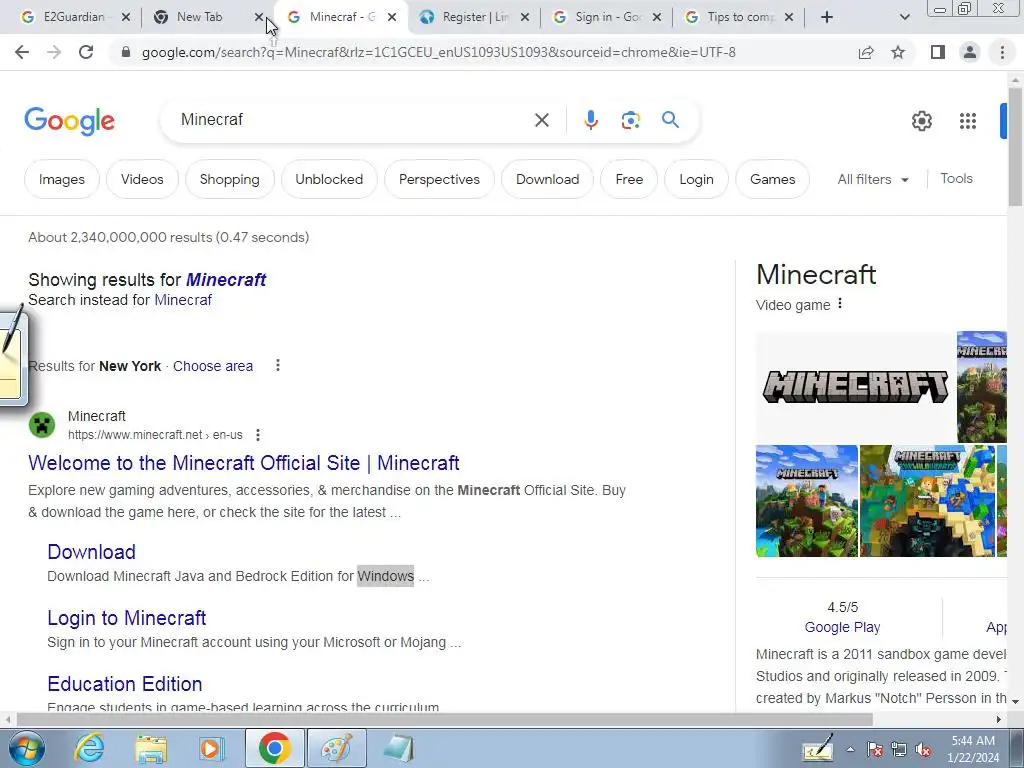
Task: Click the Minecraft logo thumbnail image
Action: pos(856,387)
